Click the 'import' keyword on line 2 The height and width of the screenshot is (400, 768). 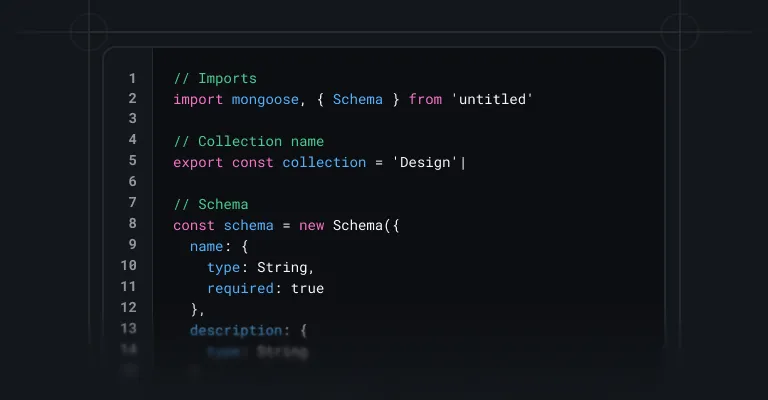[x=198, y=99]
